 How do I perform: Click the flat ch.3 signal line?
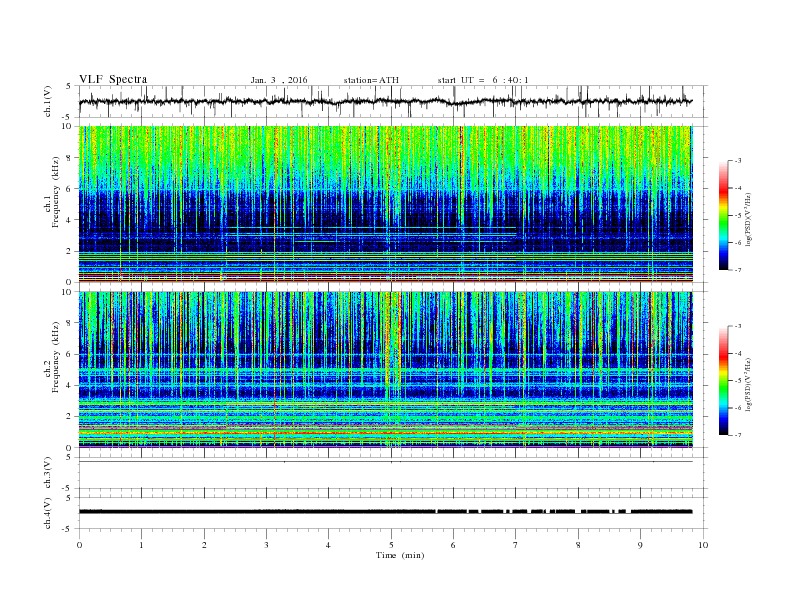pyautogui.click(x=385, y=462)
